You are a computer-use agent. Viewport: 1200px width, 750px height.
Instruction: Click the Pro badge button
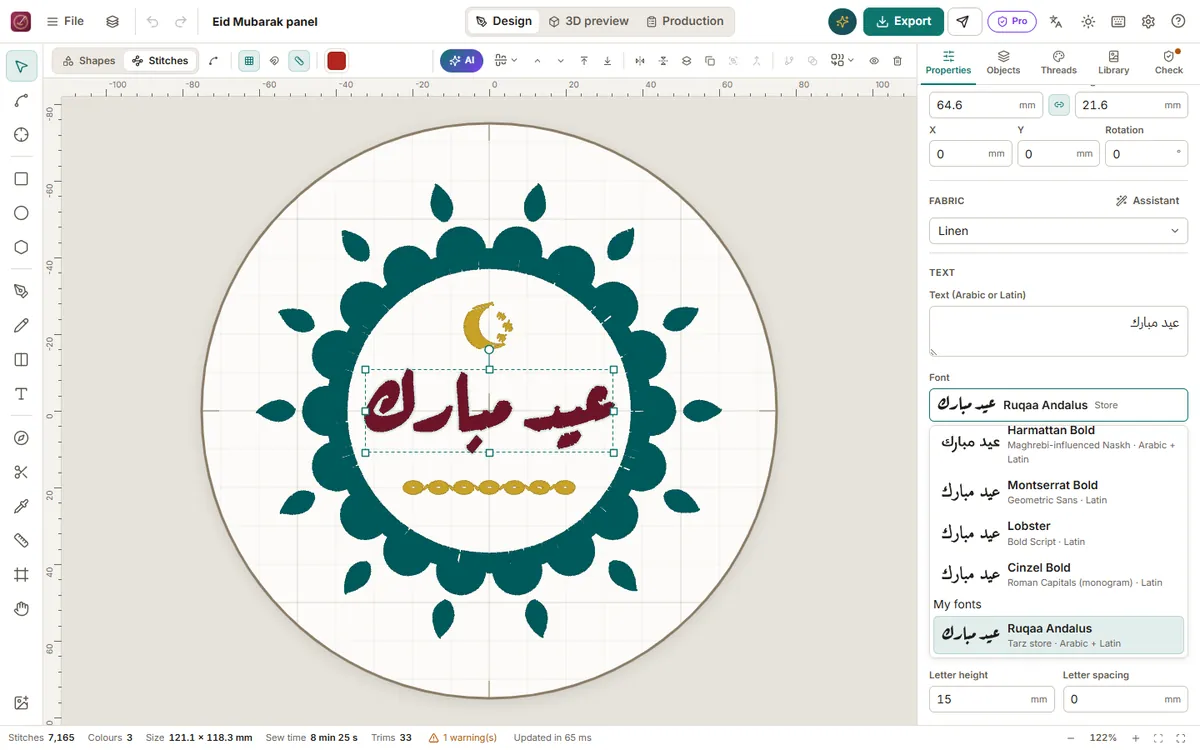coord(1011,21)
